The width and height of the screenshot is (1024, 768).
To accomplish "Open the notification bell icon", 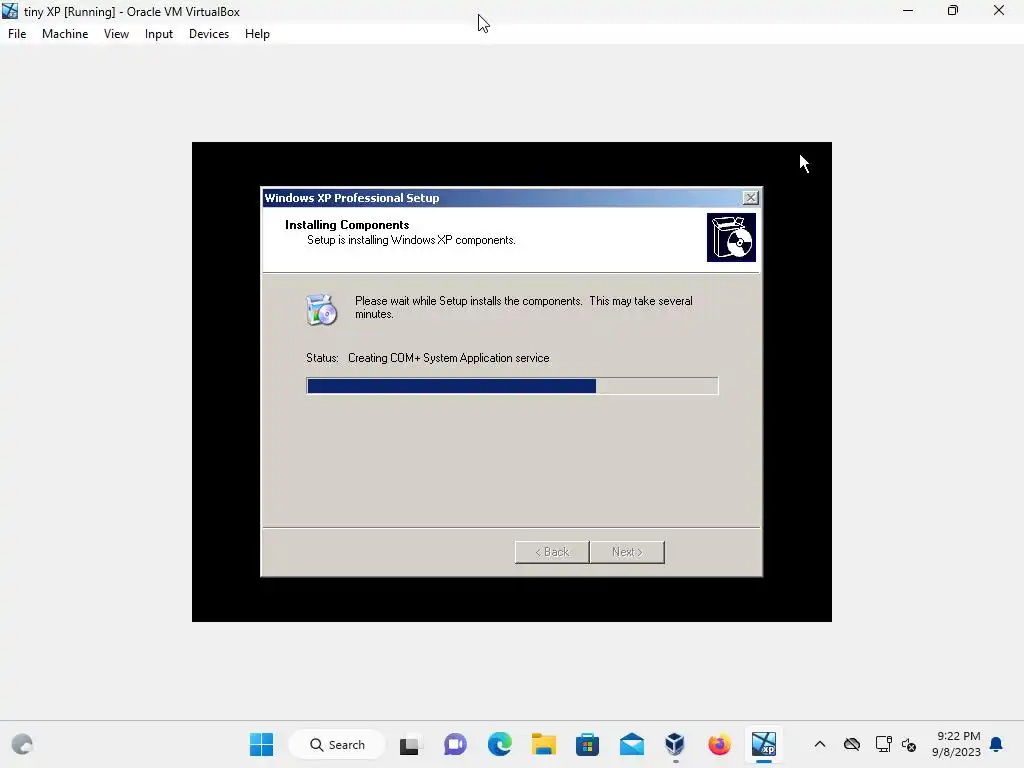I will (996, 744).
